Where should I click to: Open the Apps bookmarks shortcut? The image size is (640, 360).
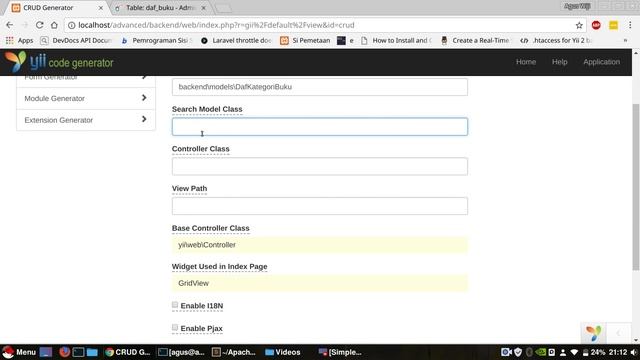tap(19, 40)
